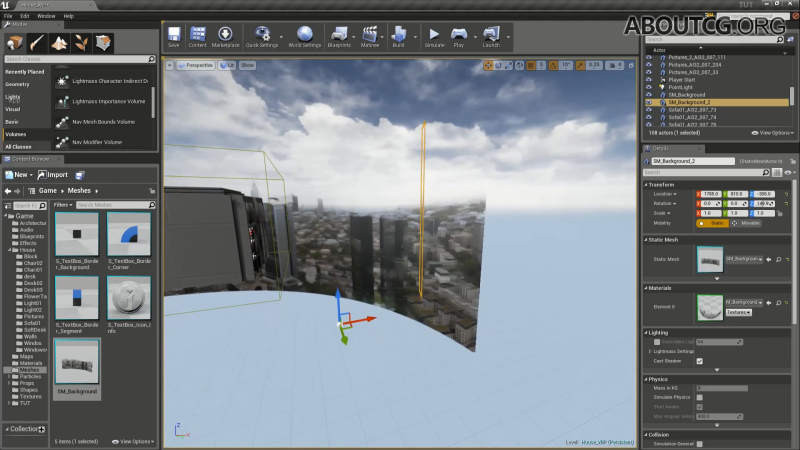This screenshot has width=800, height=450.
Task: Click the Build toolbar icon
Action: coord(398,37)
